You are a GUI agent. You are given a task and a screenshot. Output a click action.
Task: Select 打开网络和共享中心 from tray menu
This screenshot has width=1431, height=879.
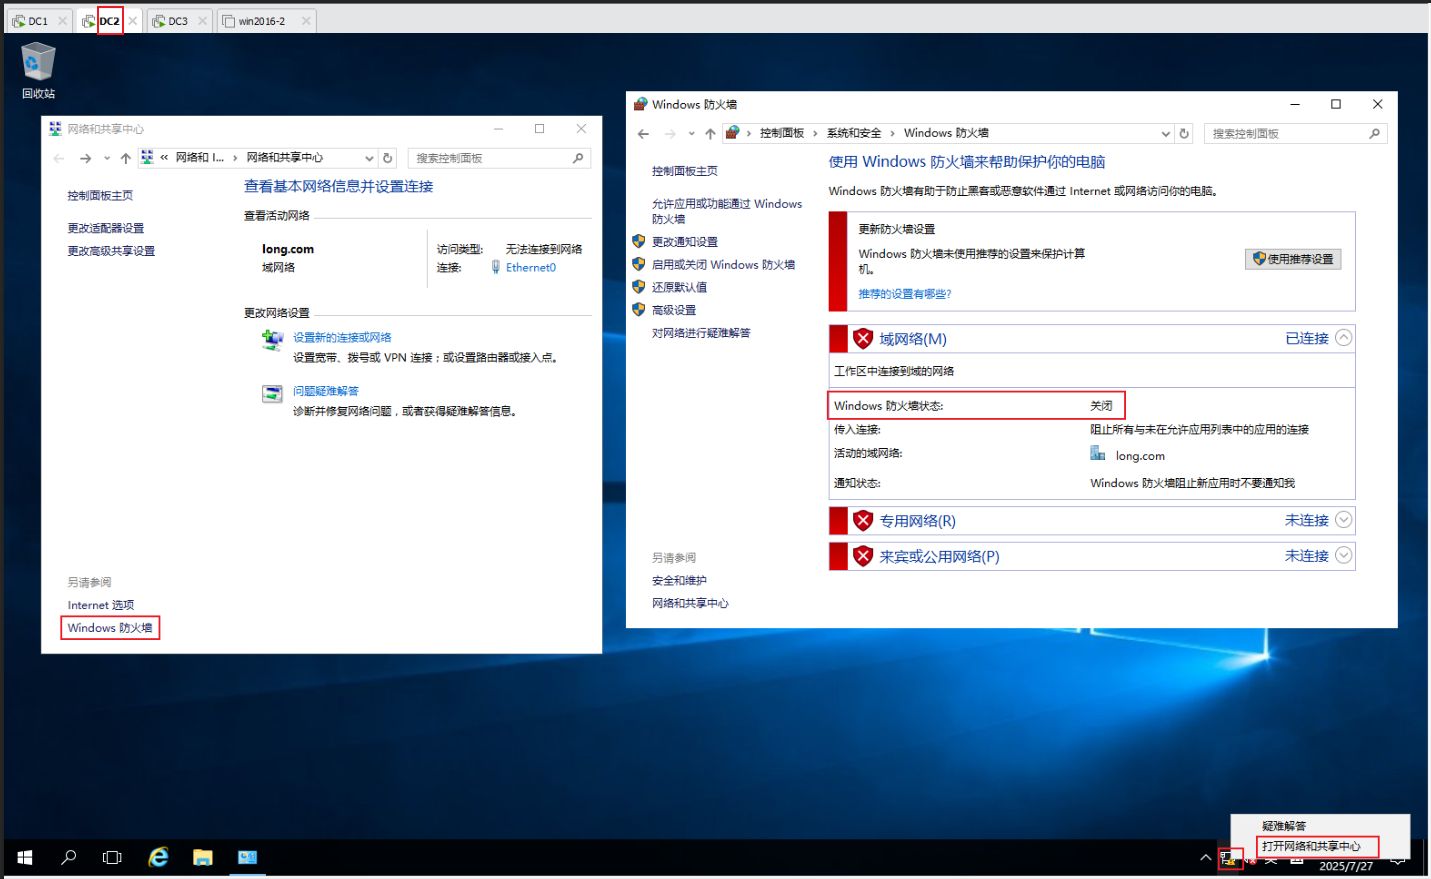pos(1311,846)
